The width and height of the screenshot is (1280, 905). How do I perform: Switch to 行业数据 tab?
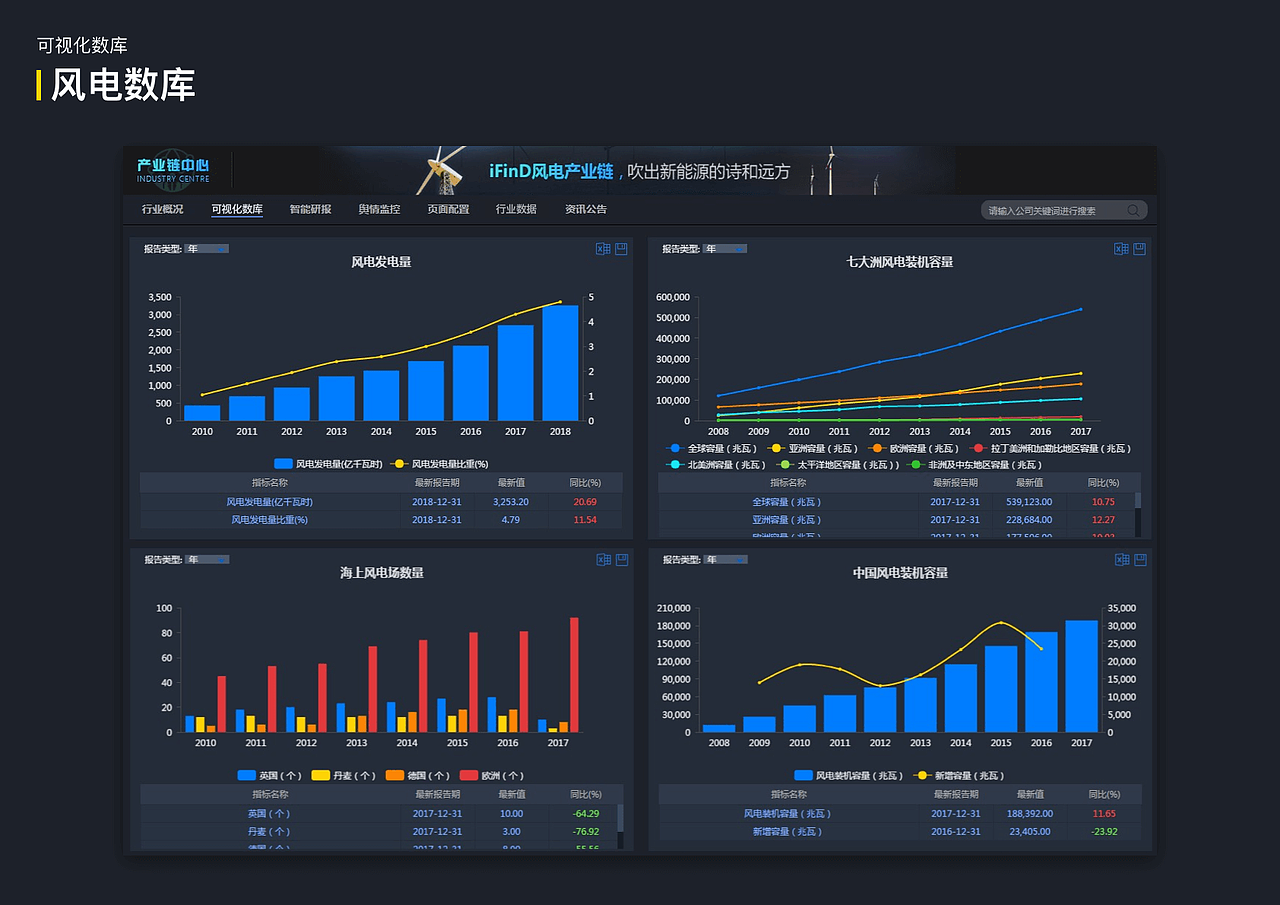coord(516,209)
